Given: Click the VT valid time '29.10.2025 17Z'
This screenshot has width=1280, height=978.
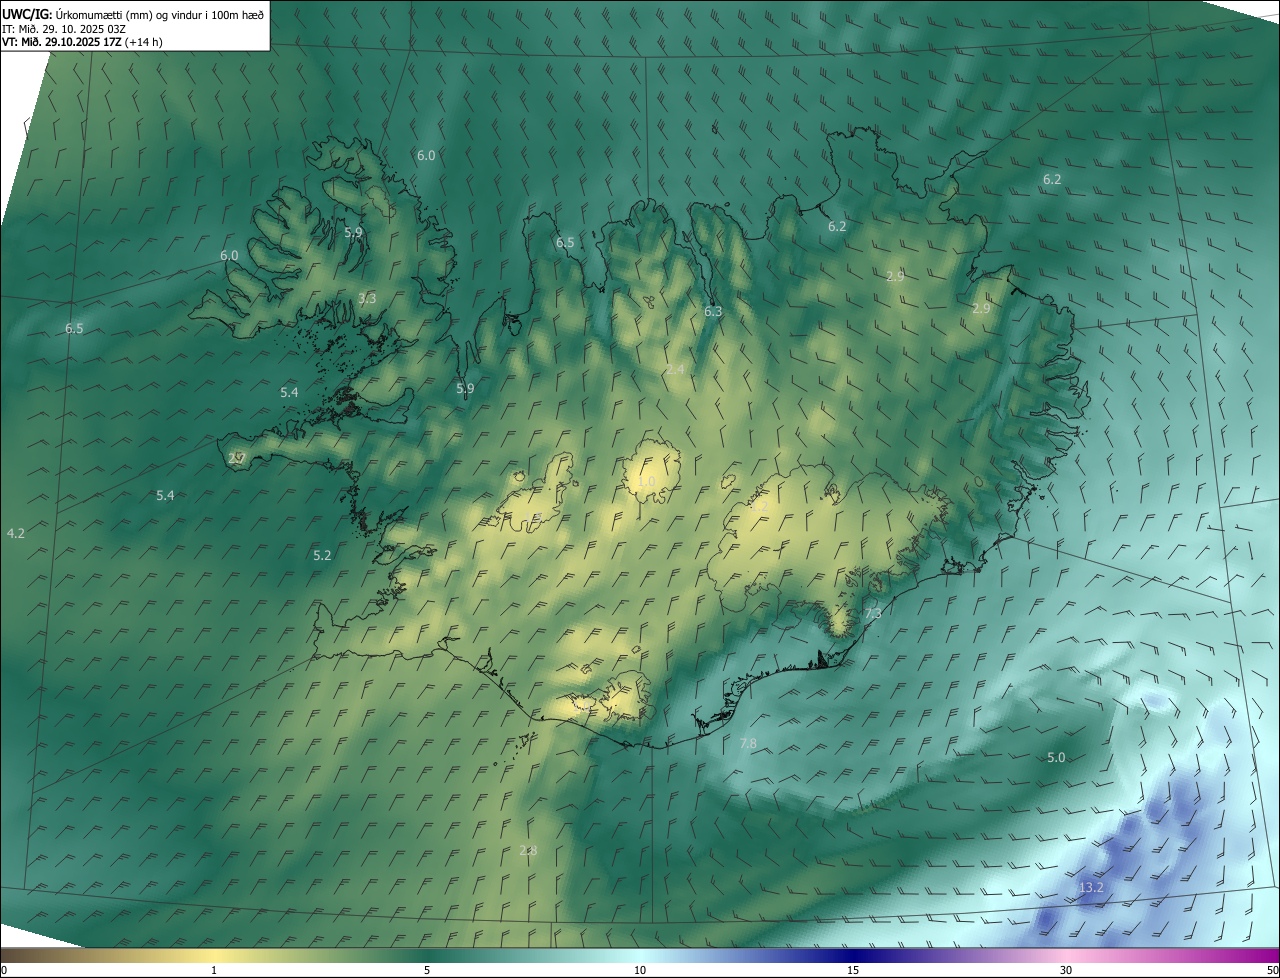Looking at the screenshot, I should [x=83, y=42].
